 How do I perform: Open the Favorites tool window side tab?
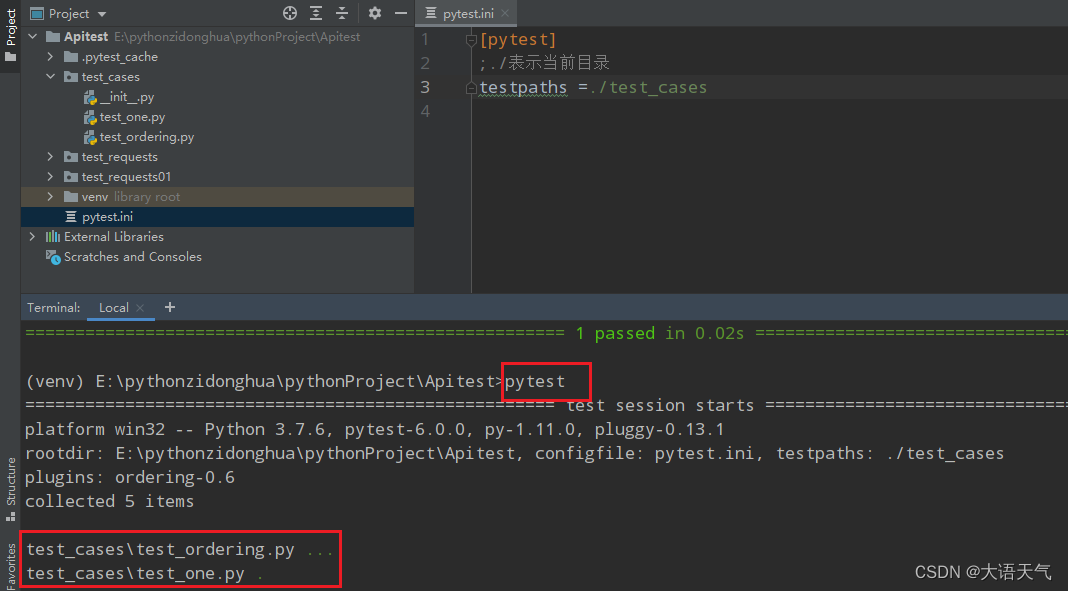pos(10,566)
